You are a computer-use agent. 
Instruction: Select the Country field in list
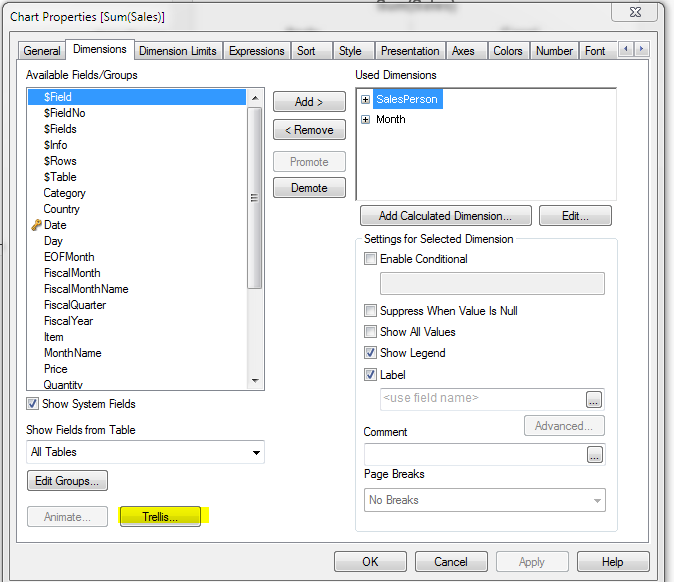coord(62,209)
